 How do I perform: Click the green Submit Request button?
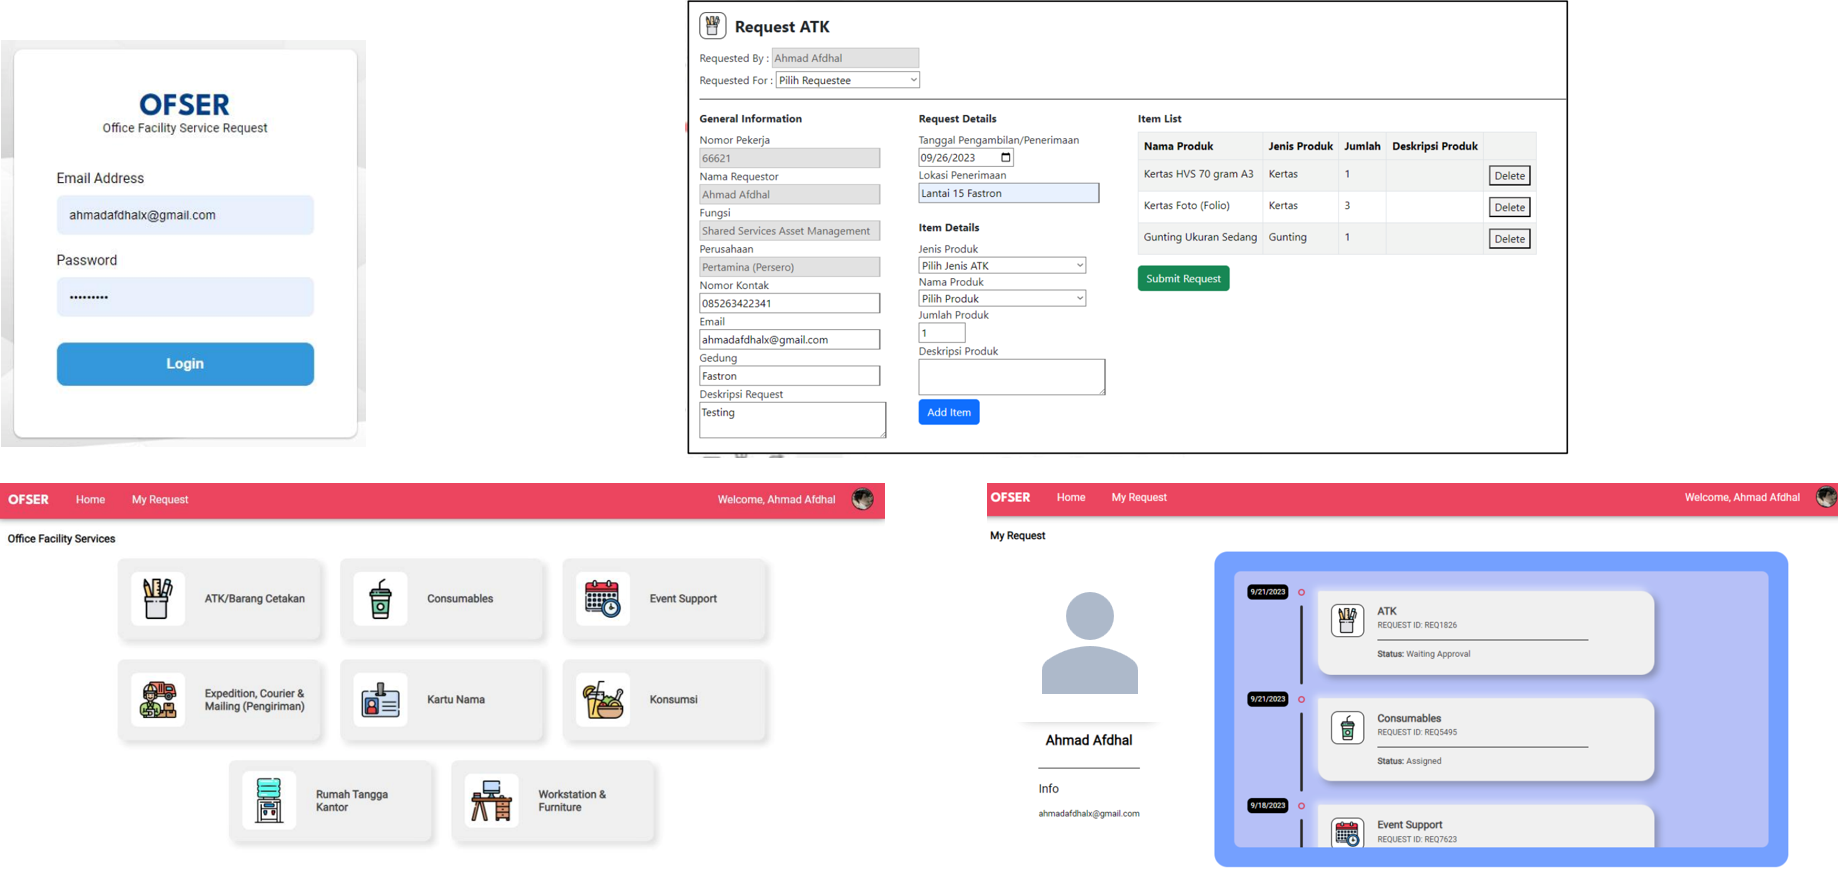[1183, 279]
